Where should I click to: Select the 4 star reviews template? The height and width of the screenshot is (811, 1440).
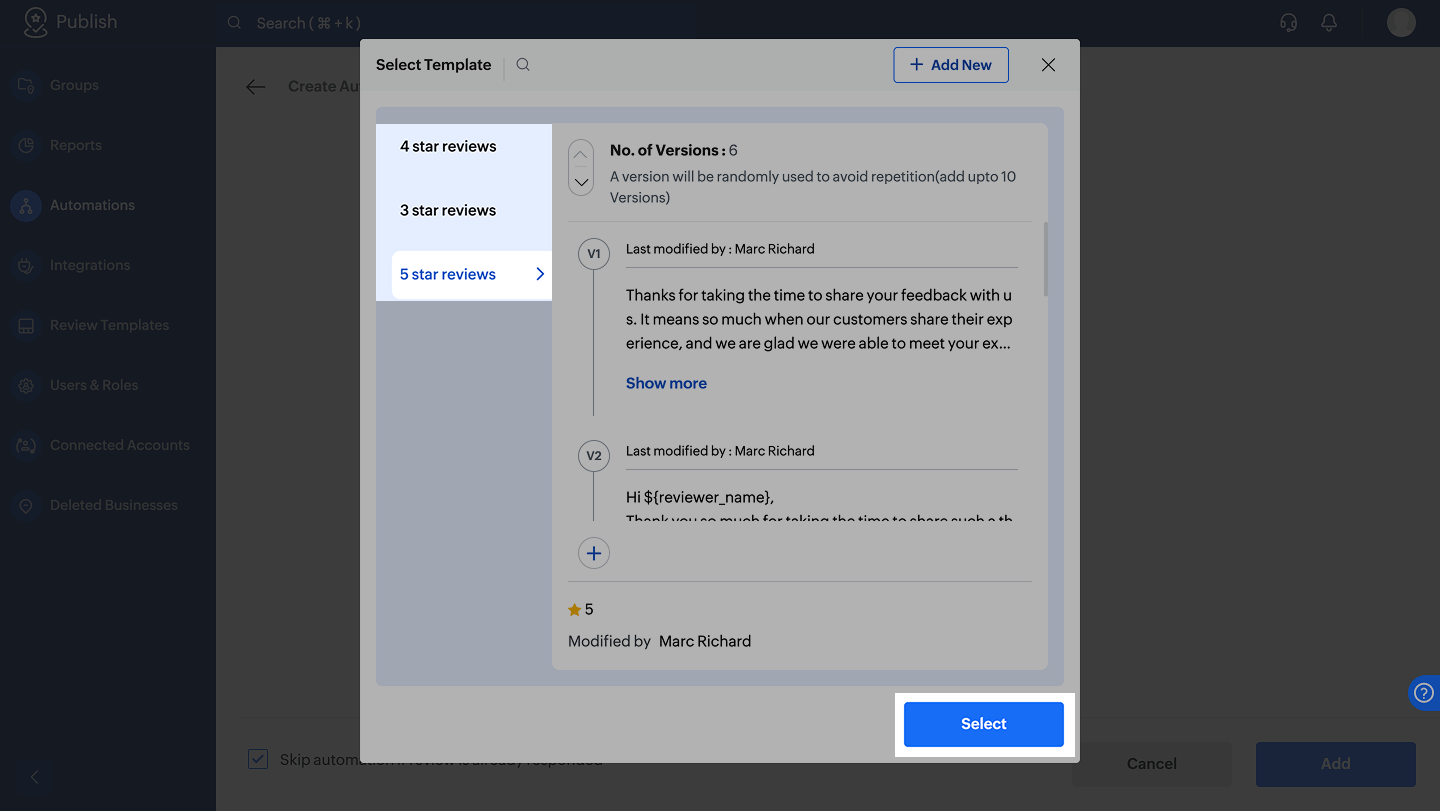tap(448, 146)
